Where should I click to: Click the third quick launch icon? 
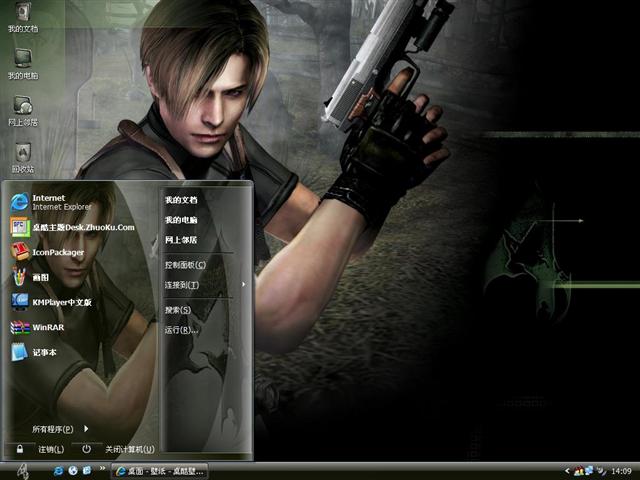[x=87, y=471]
